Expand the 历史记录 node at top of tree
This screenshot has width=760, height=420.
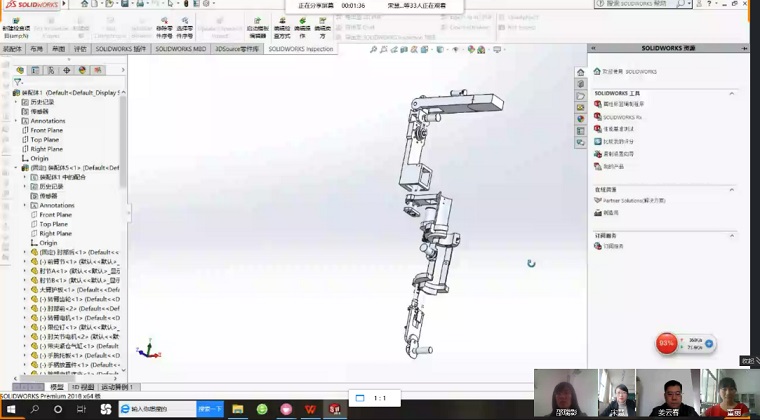pos(15,102)
